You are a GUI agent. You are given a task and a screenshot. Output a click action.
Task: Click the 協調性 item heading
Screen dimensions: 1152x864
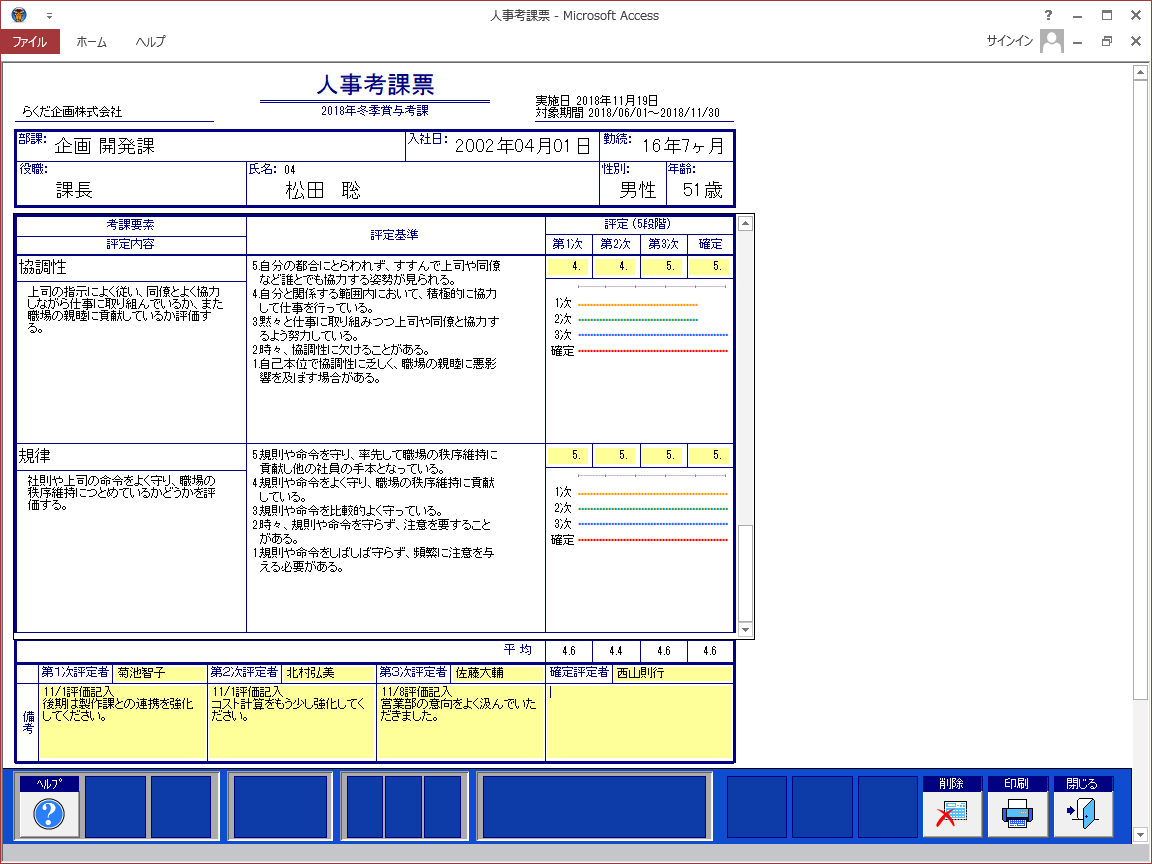coord(43,267)
